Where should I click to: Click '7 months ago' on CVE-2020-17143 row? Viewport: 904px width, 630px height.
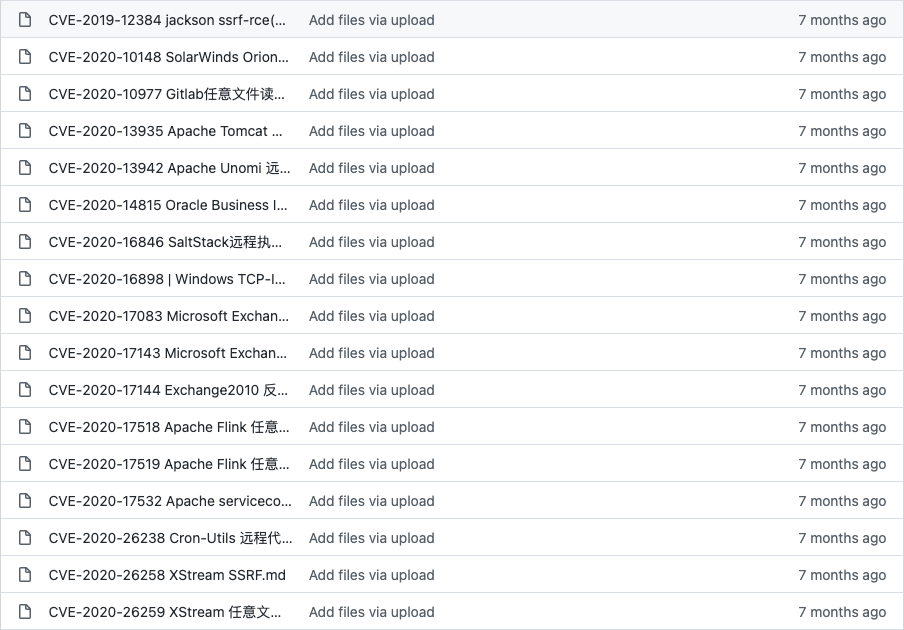click(x=842, y=353)
